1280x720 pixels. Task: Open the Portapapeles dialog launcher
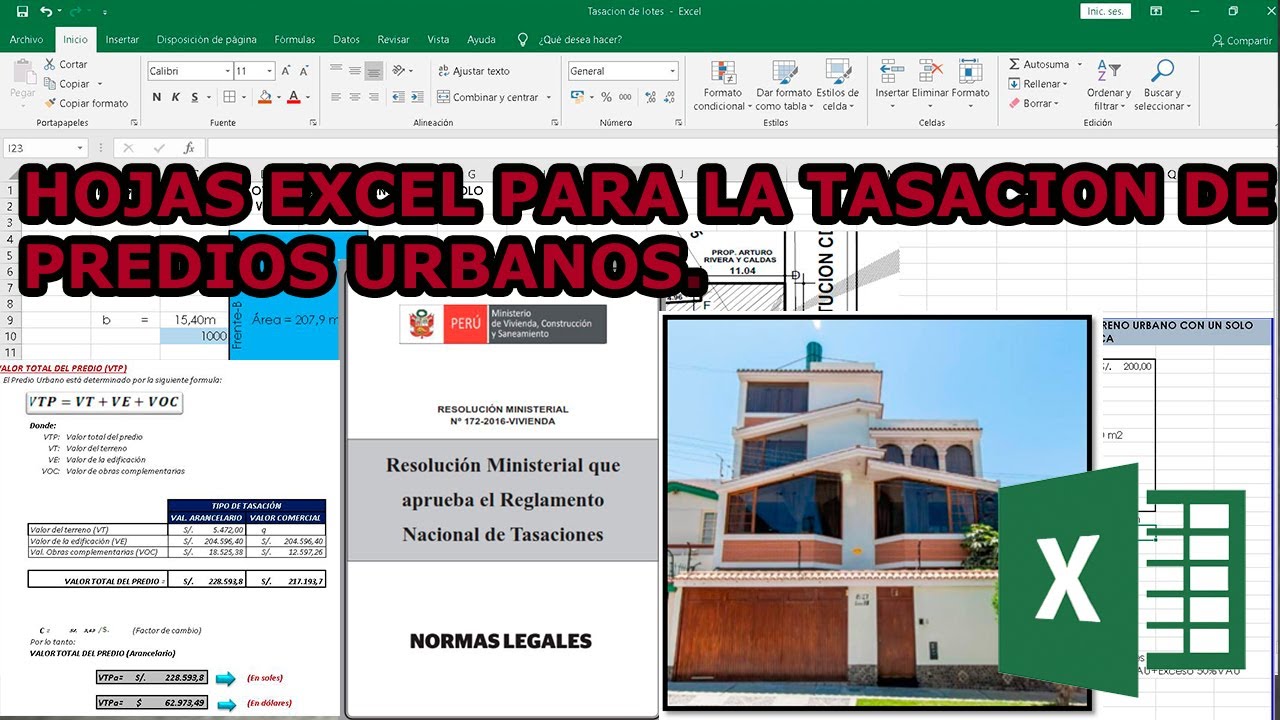click(134, 123)
